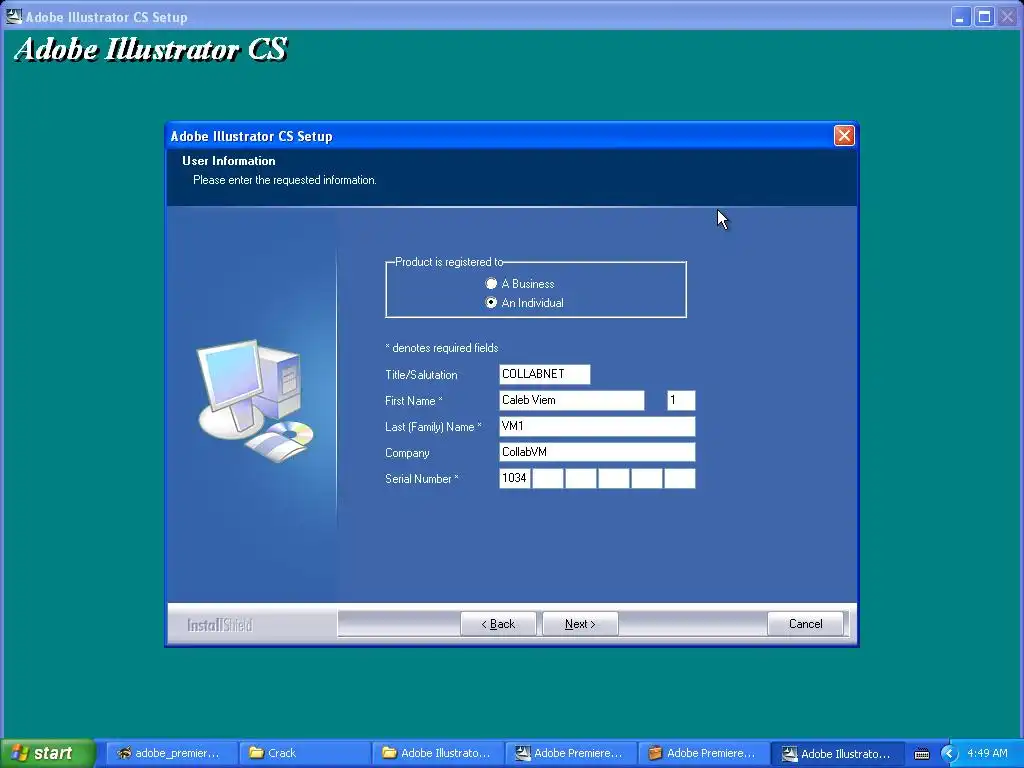Click the second serial number box

tap(548, 478)
